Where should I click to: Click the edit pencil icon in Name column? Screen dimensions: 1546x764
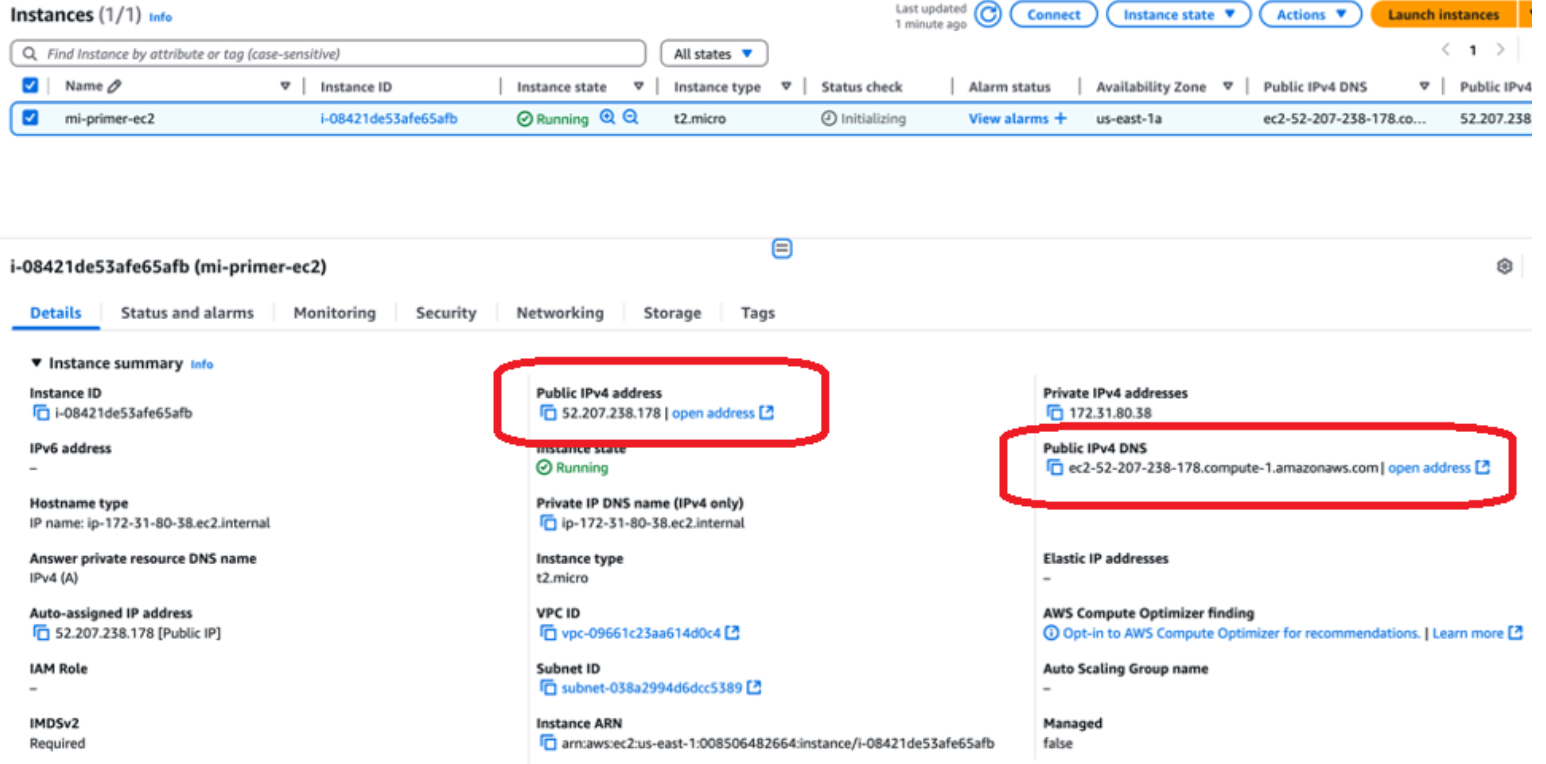pyautogui.click(x=115, y=87)
